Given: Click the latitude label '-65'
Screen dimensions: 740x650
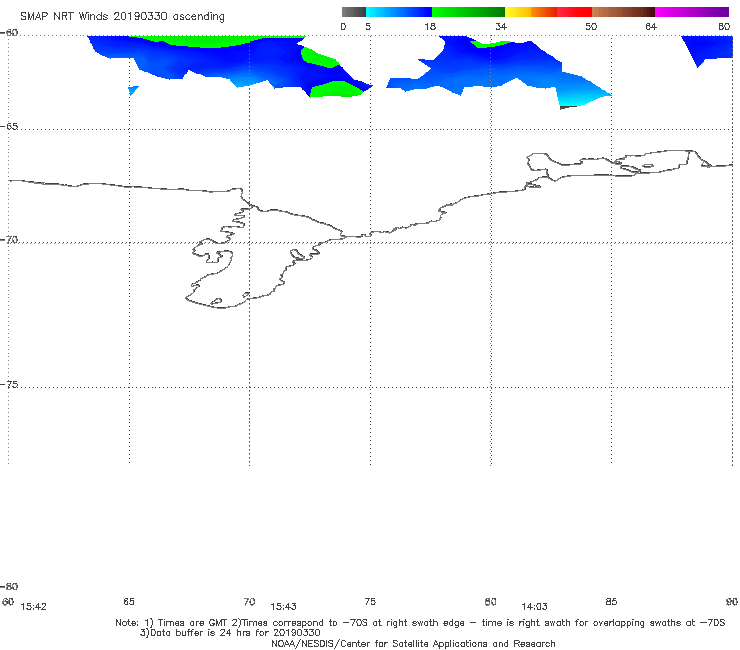Looking at the screenshot, I should click(x=9, y=127).
